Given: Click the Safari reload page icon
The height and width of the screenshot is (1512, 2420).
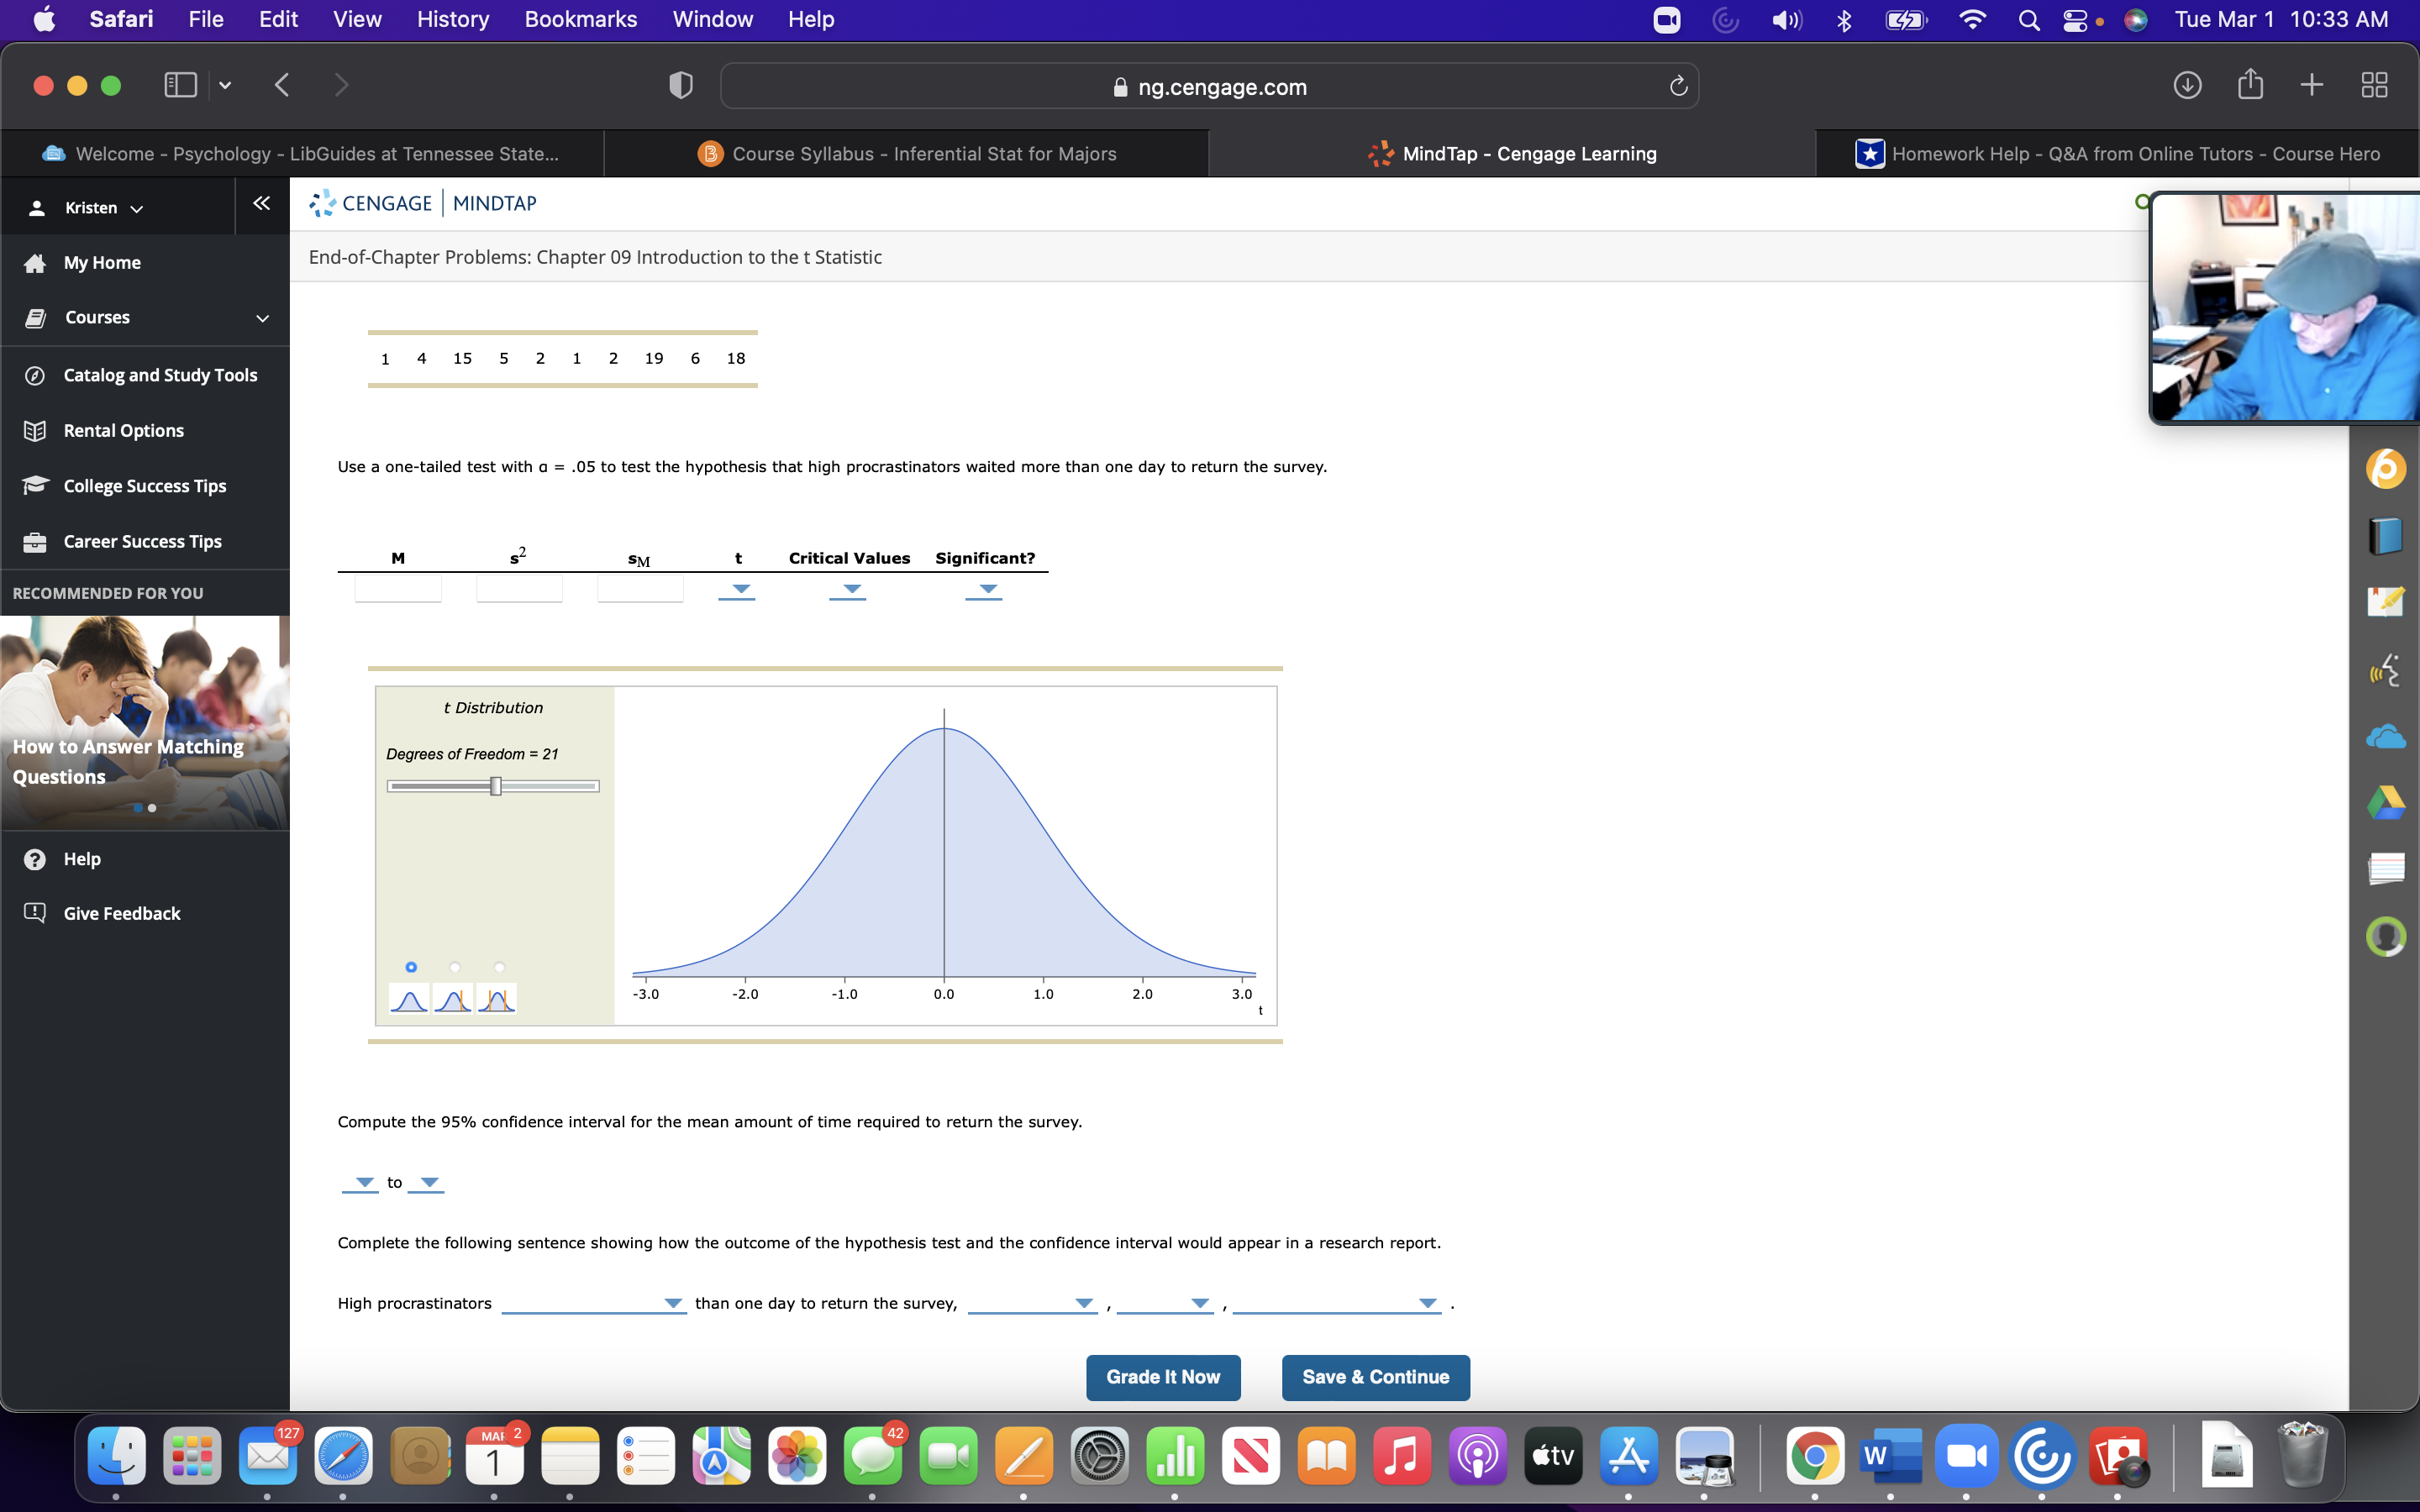Looking at the screenshot, I should 1678,87.
